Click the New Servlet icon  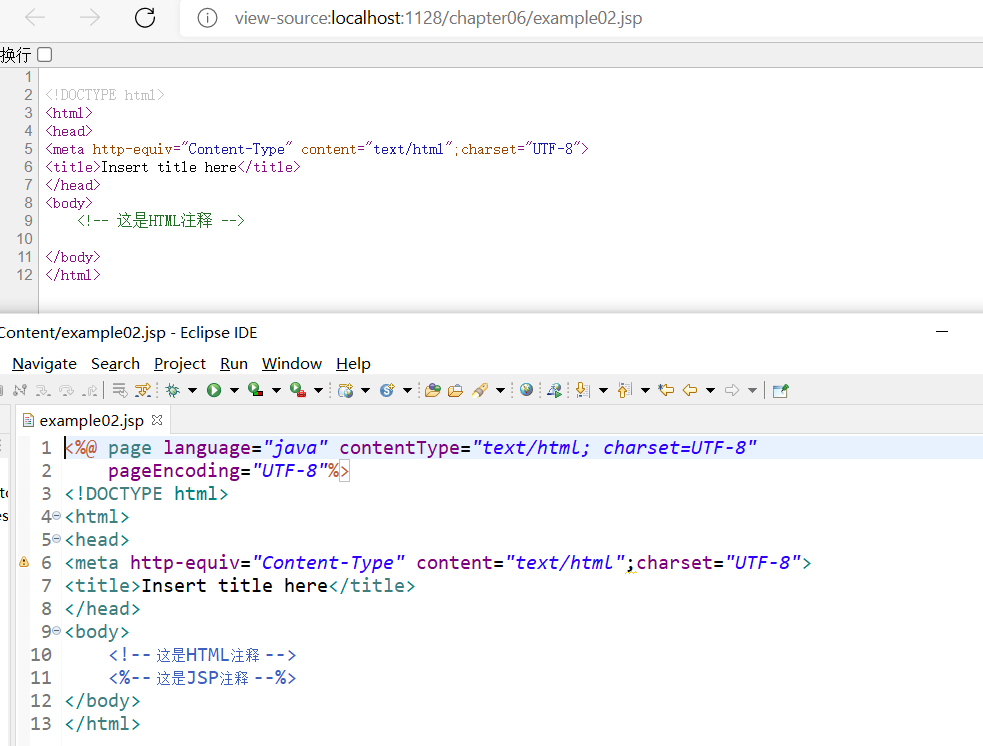(x=387, y=391)
